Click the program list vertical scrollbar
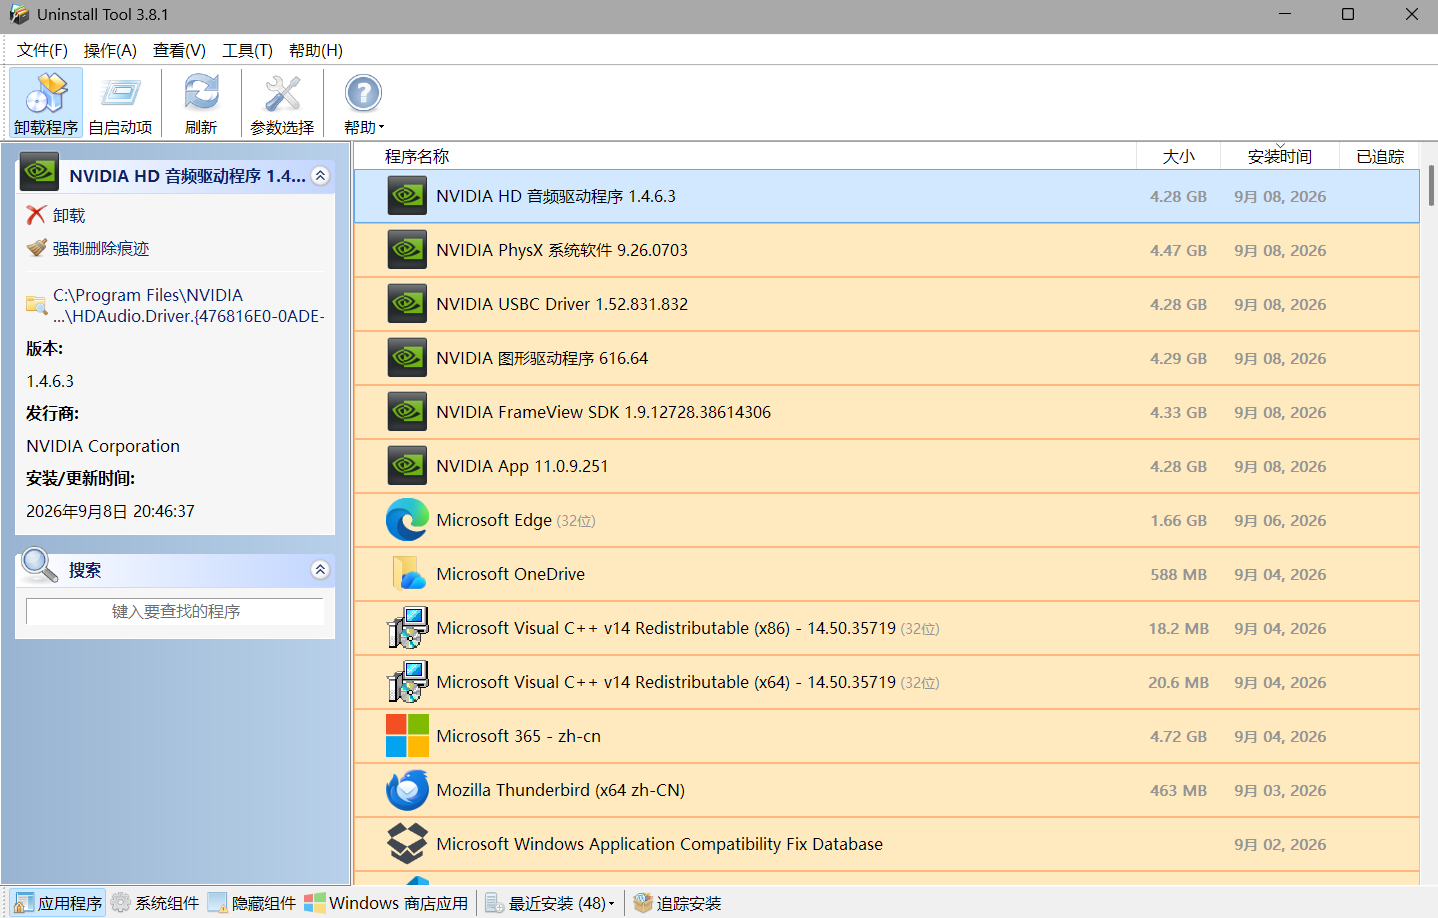 point(1431,185)
